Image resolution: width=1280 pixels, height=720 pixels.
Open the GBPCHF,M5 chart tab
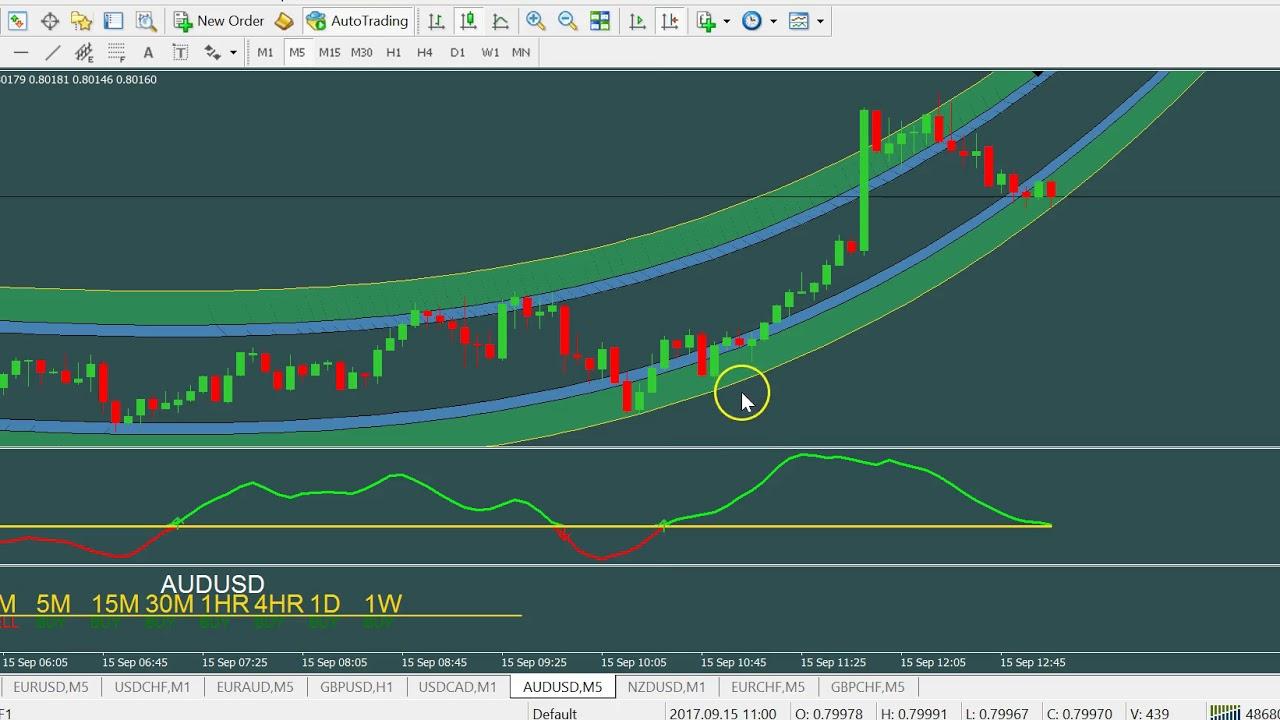pyautogui.click(x=867, y=686)
